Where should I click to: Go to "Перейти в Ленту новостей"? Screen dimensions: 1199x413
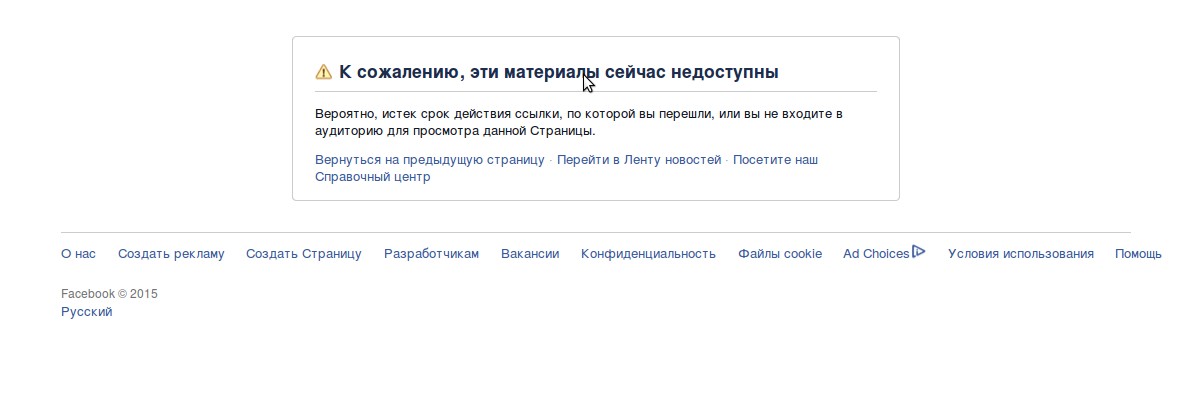[x=639, y=160]
